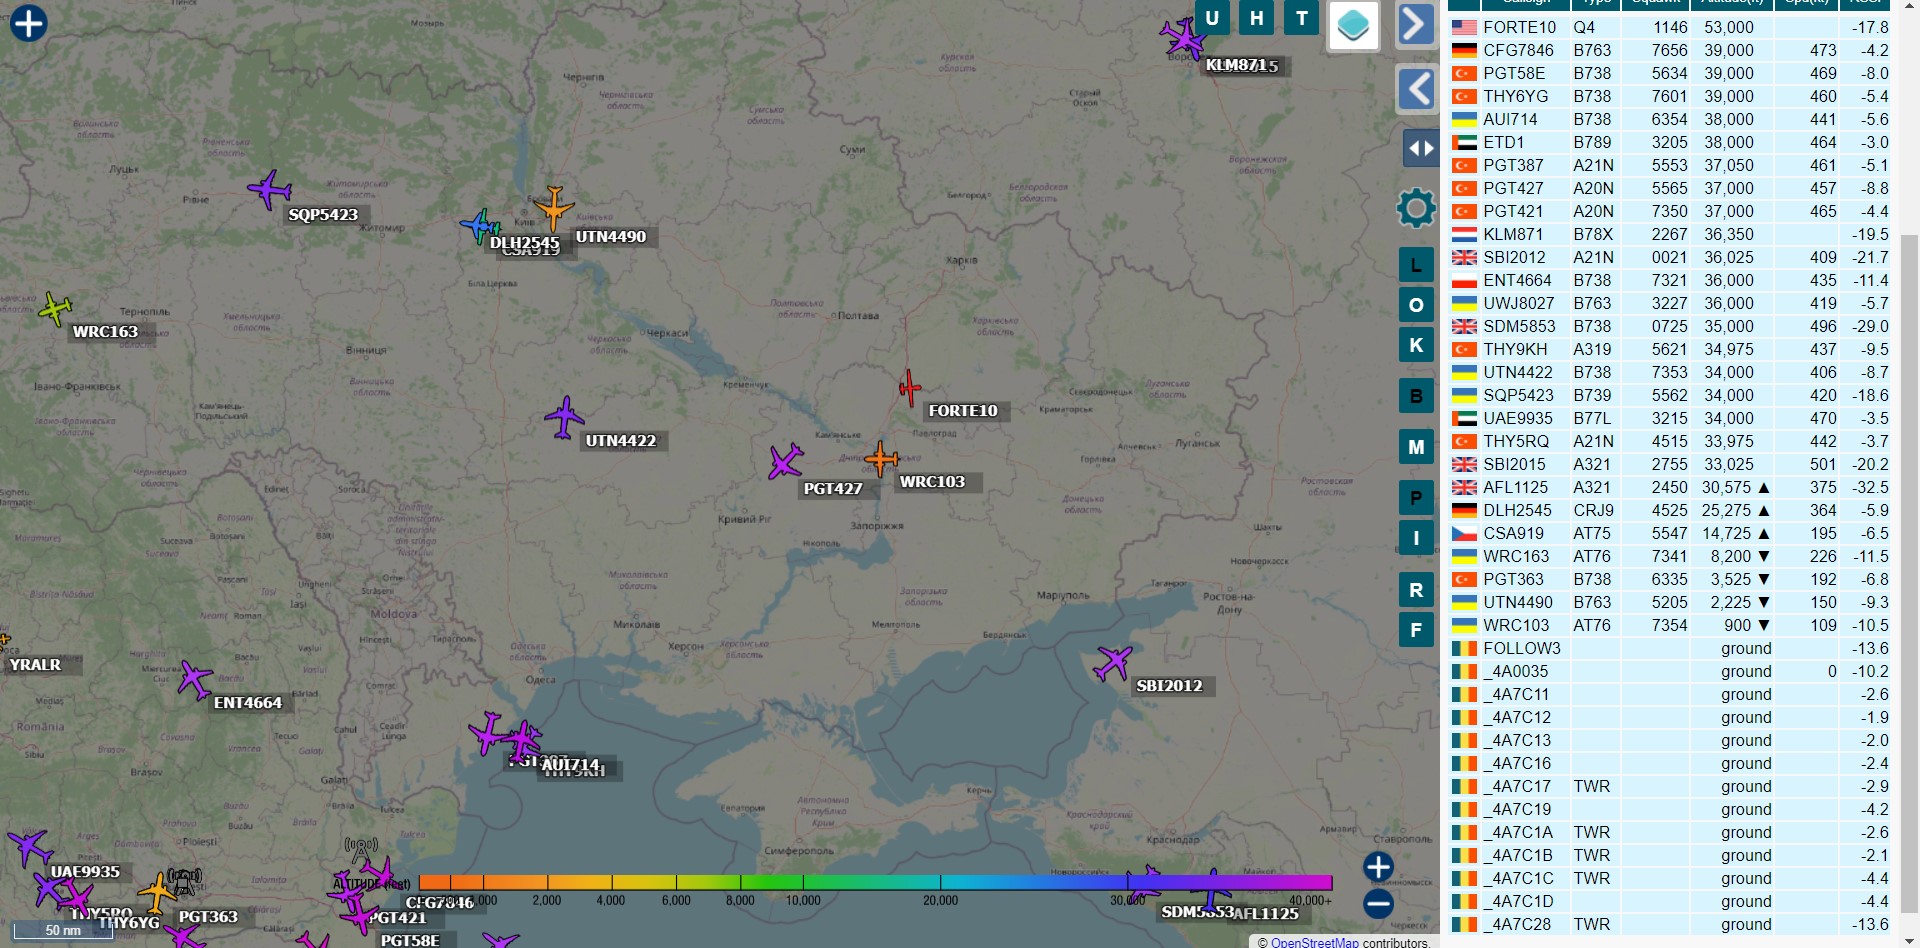Click the _4A7C17 TWR row
Image resolution: width=1920 pixels, height=948 pixels.
tap(1670, 786)
